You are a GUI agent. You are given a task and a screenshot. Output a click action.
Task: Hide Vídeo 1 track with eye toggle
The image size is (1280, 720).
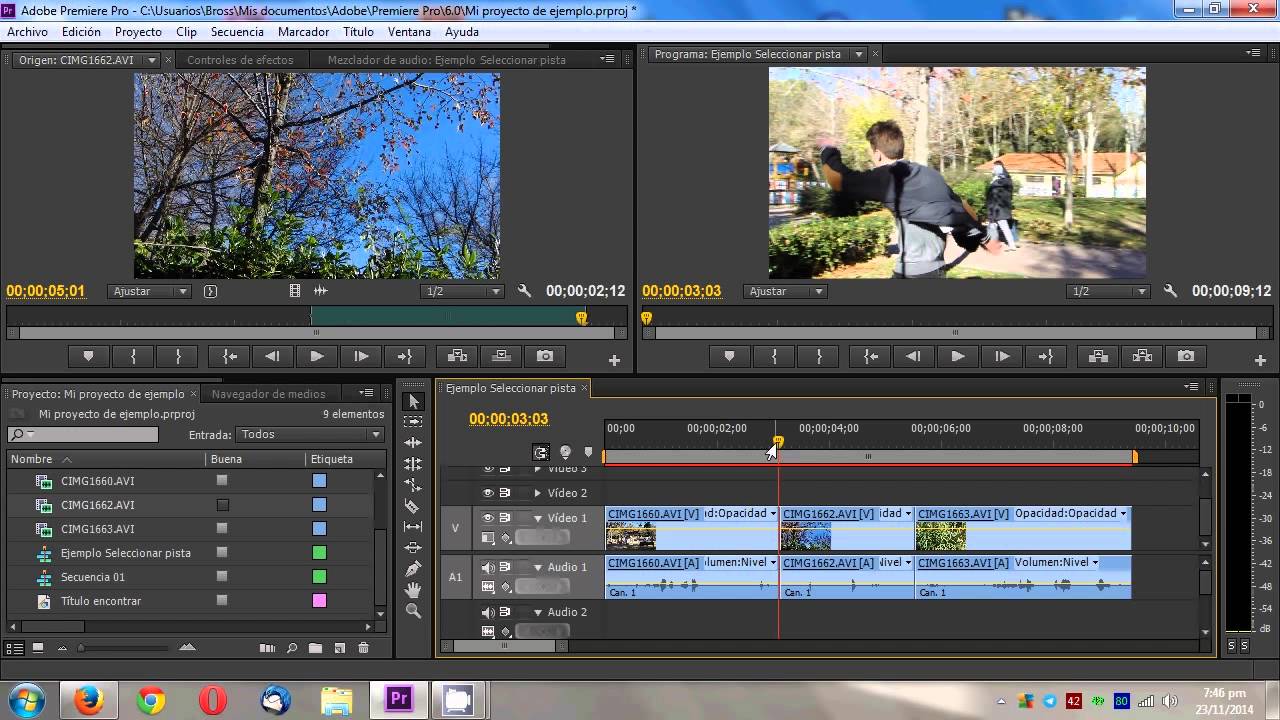(488, 518)
